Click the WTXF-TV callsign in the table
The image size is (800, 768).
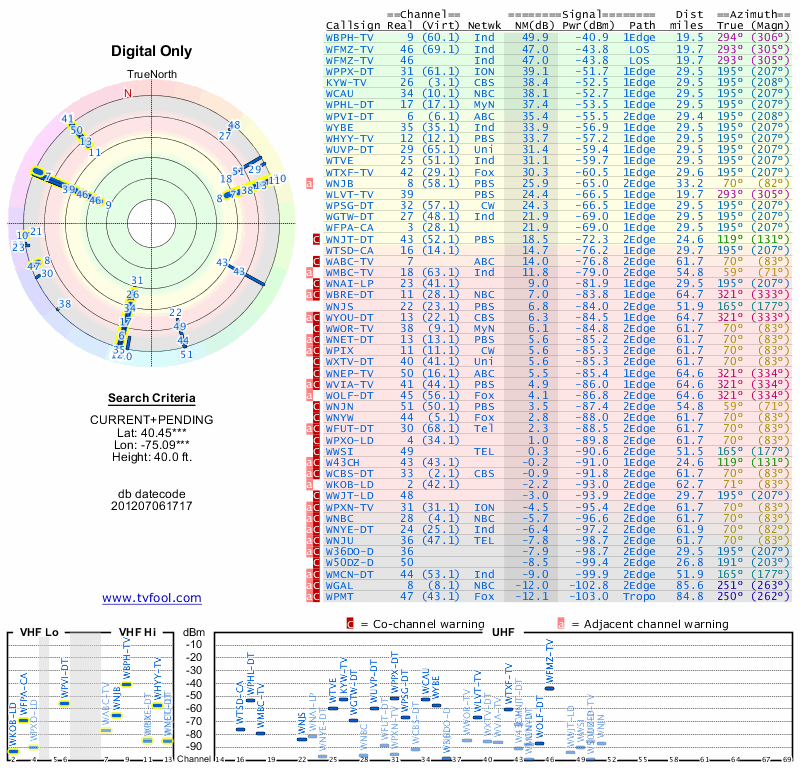(x=349, y=172)
